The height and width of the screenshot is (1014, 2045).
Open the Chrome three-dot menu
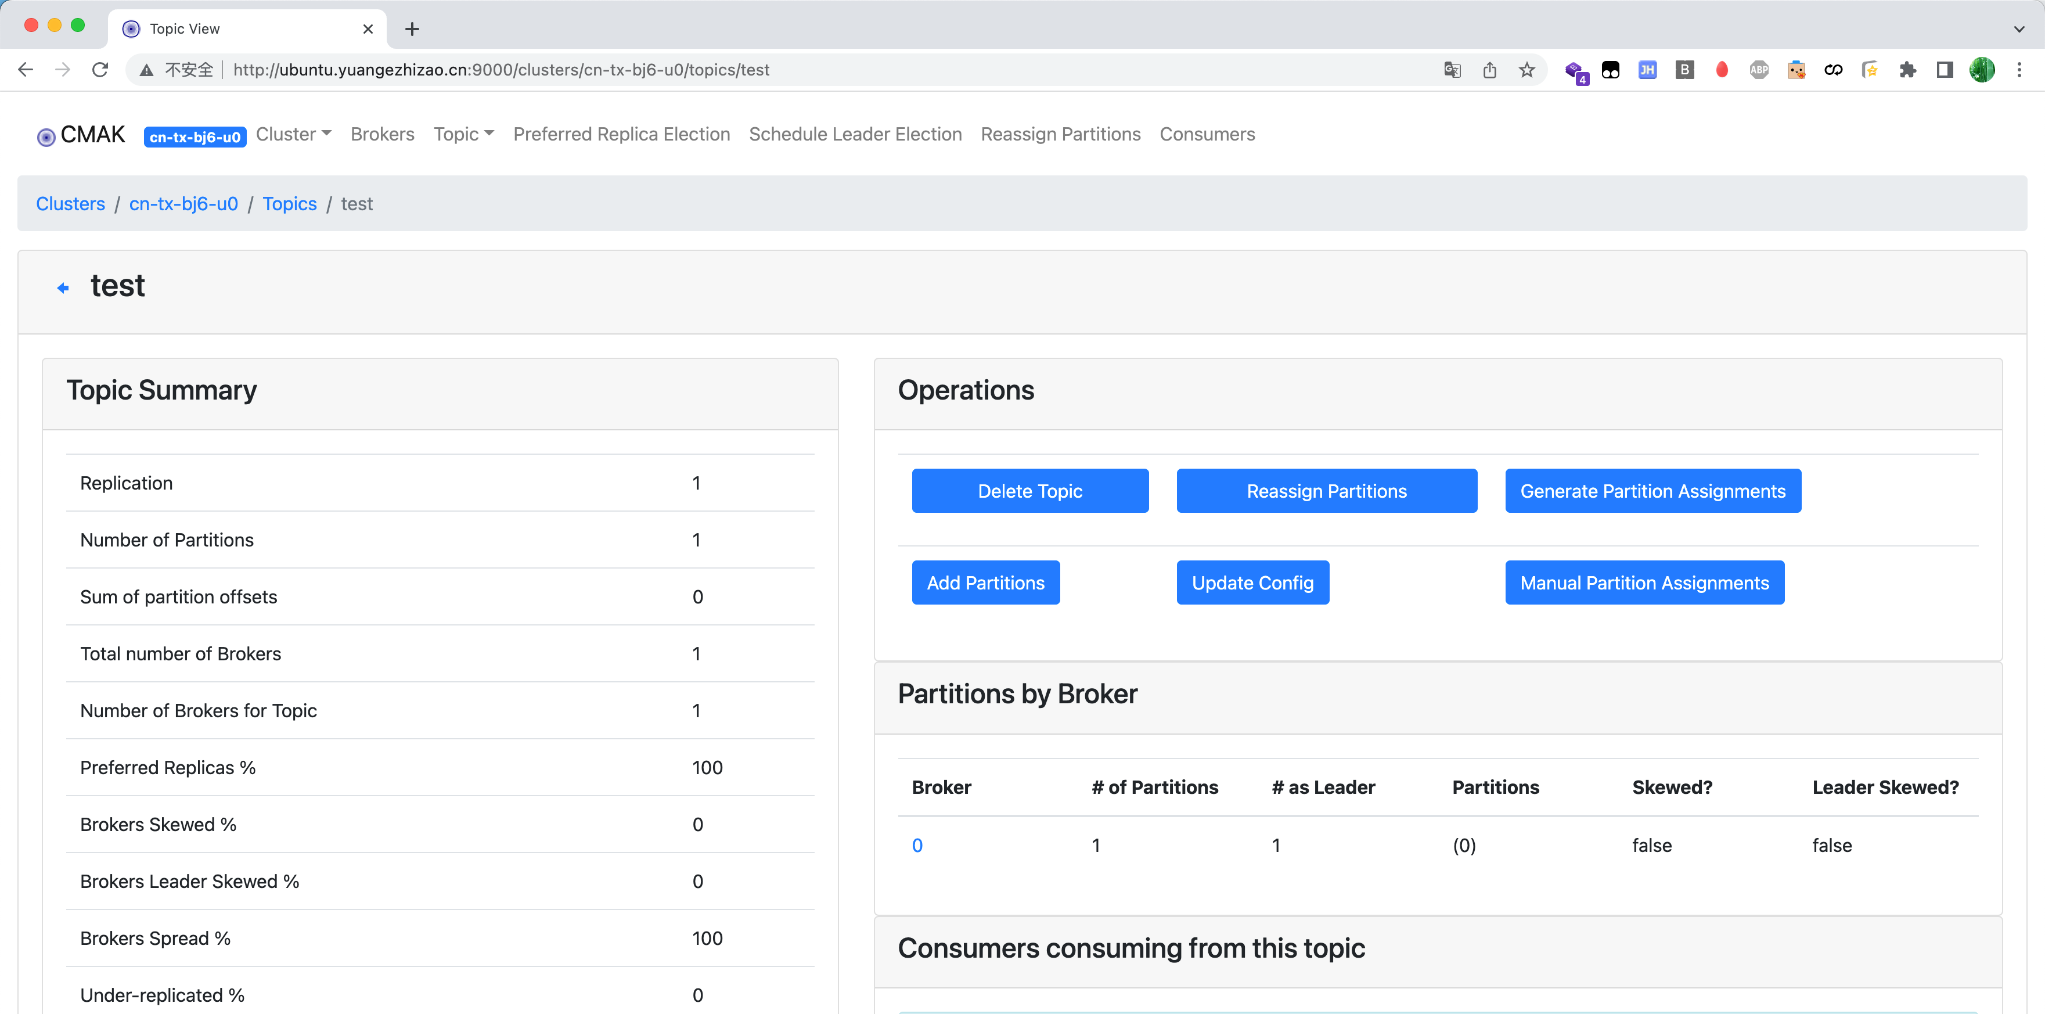pyautogui.click(x=2019, y=70)
